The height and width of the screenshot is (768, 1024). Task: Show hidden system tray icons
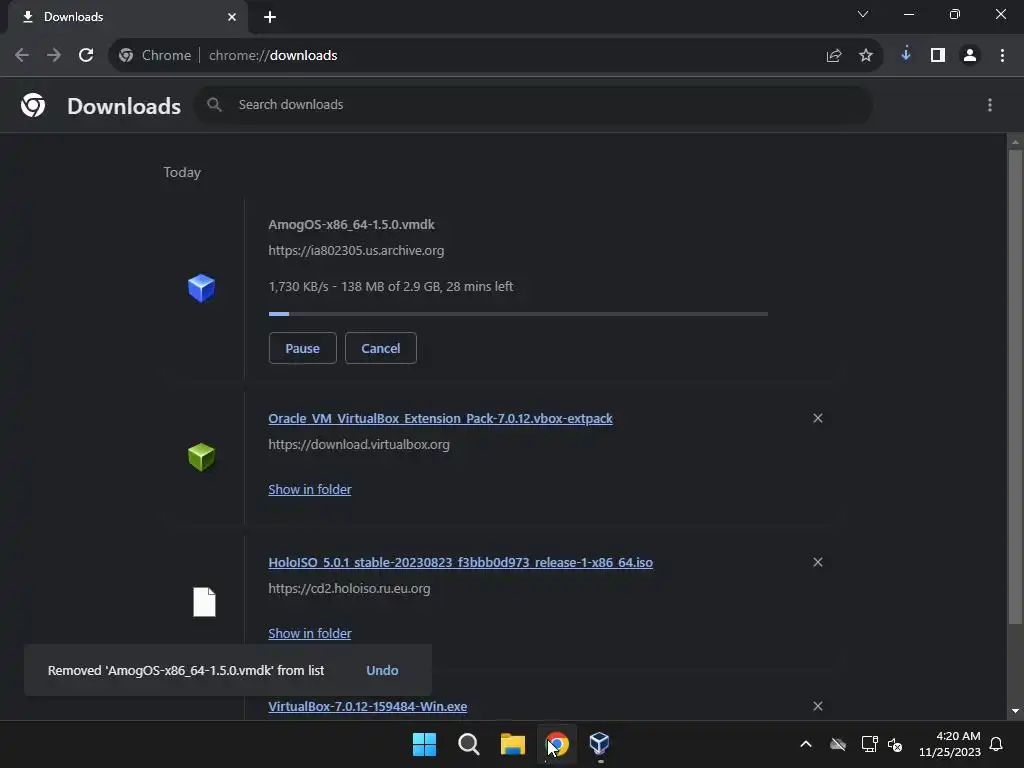pos(806,744)
